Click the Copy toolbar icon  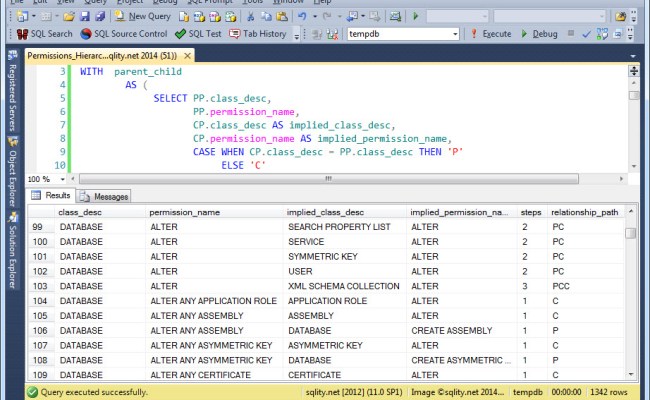266,17
